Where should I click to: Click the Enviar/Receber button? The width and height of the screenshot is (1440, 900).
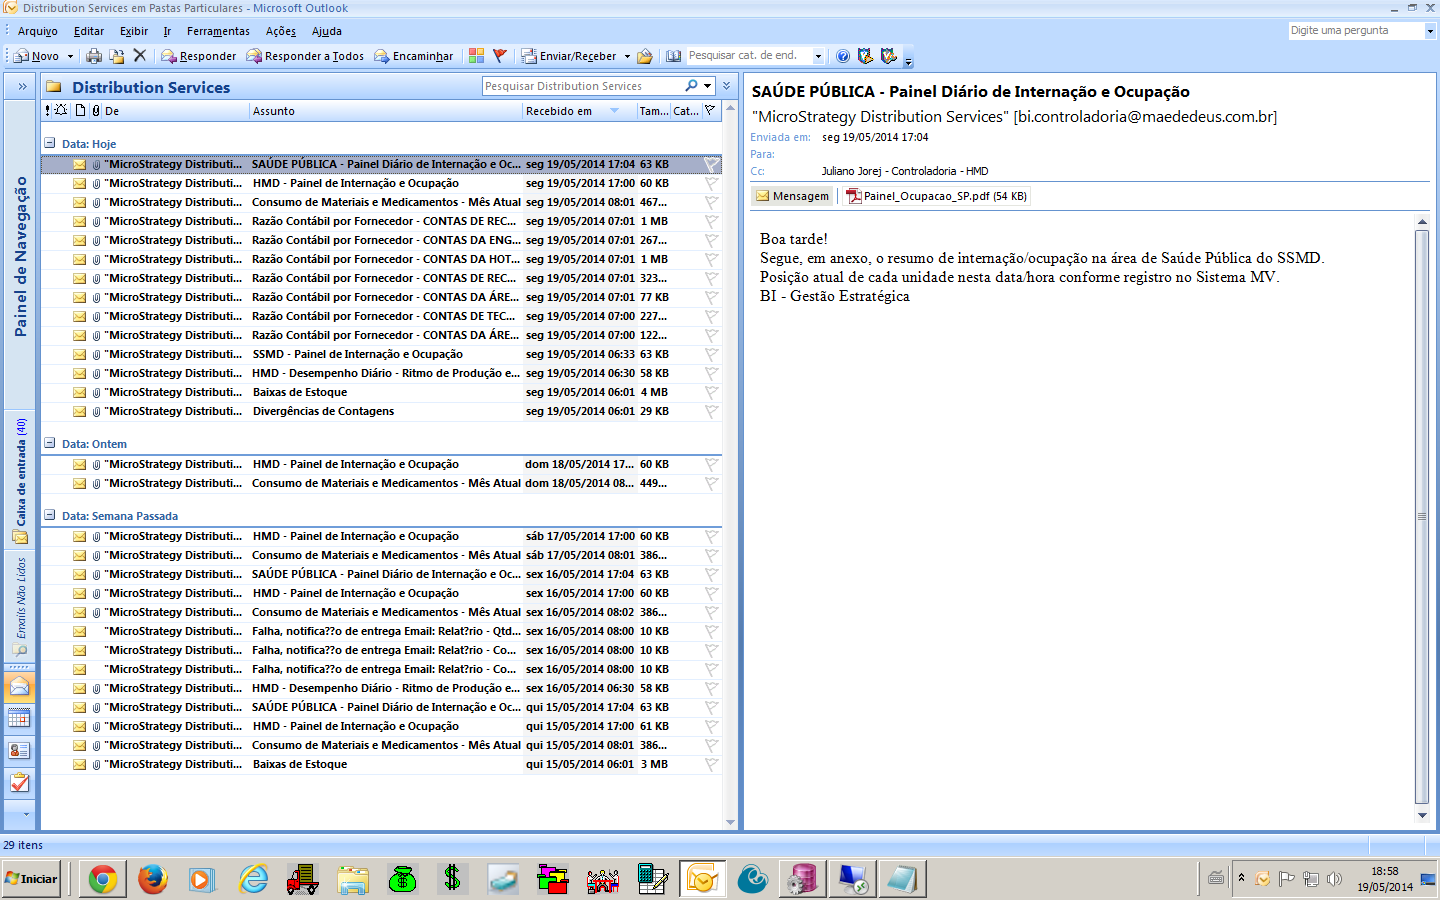pos(569,56)
